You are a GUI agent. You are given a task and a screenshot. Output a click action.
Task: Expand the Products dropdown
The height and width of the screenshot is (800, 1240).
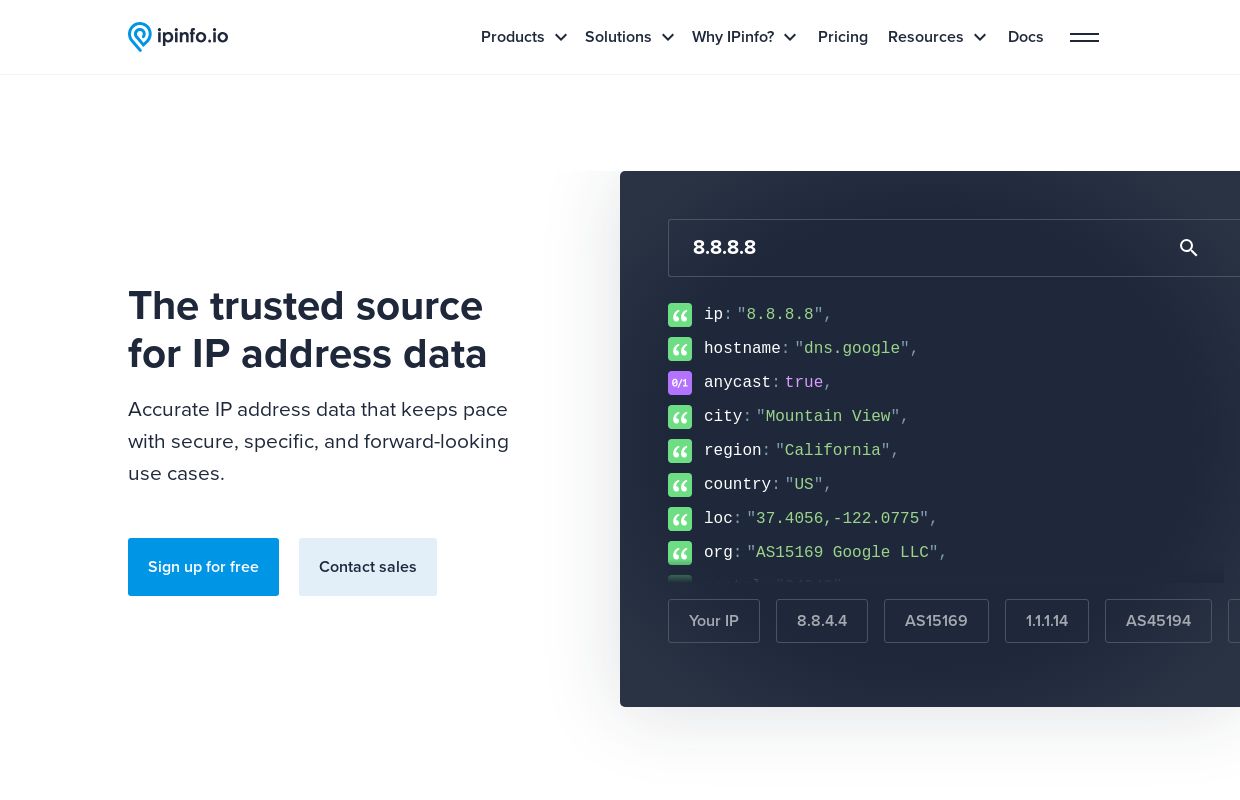point(523,37)
